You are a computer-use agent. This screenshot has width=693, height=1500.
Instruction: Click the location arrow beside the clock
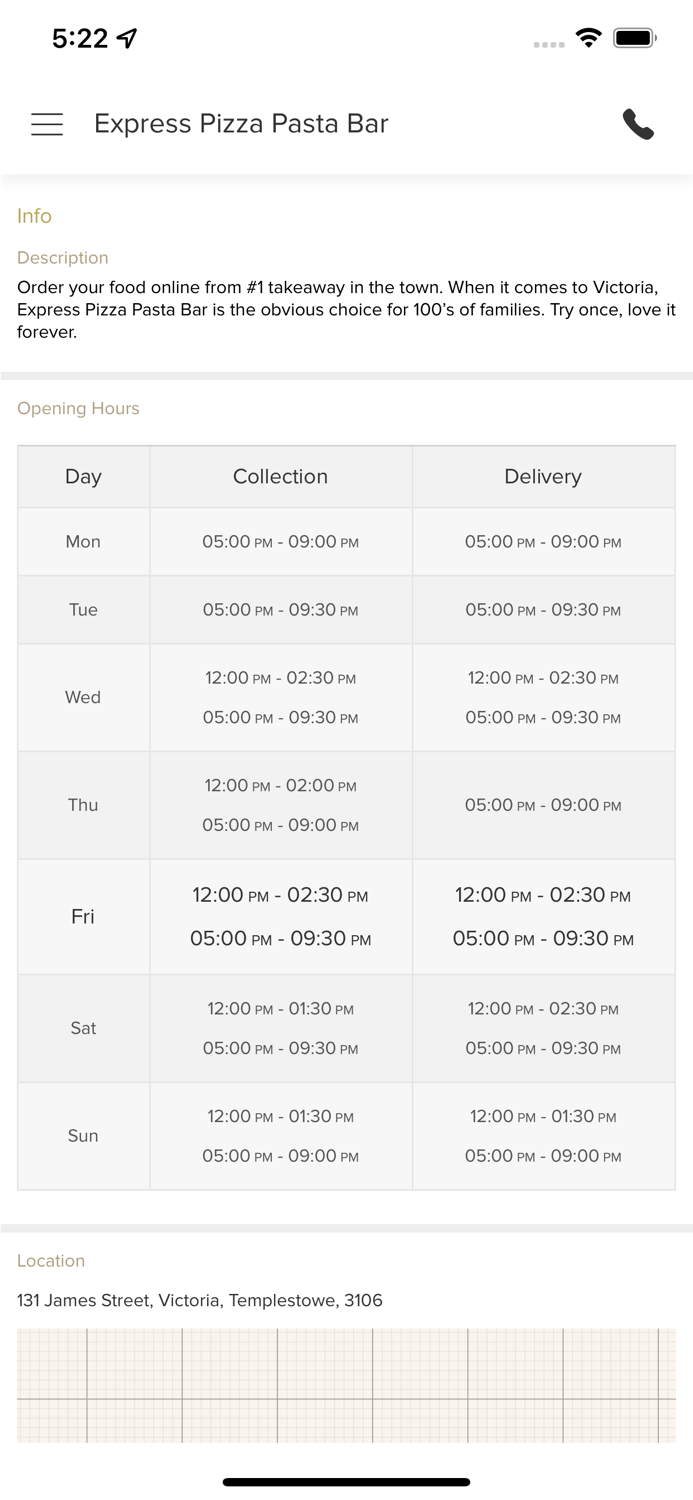pos(127,39)
